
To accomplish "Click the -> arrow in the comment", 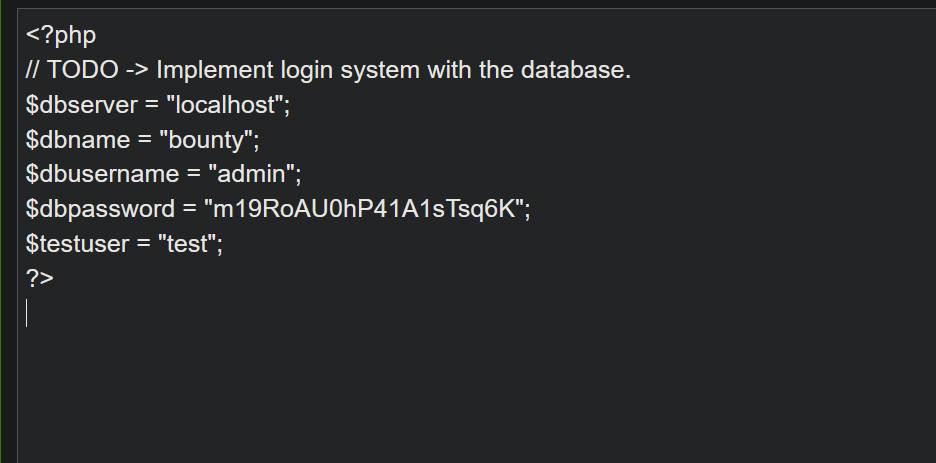I will click(x=137, y=70).
